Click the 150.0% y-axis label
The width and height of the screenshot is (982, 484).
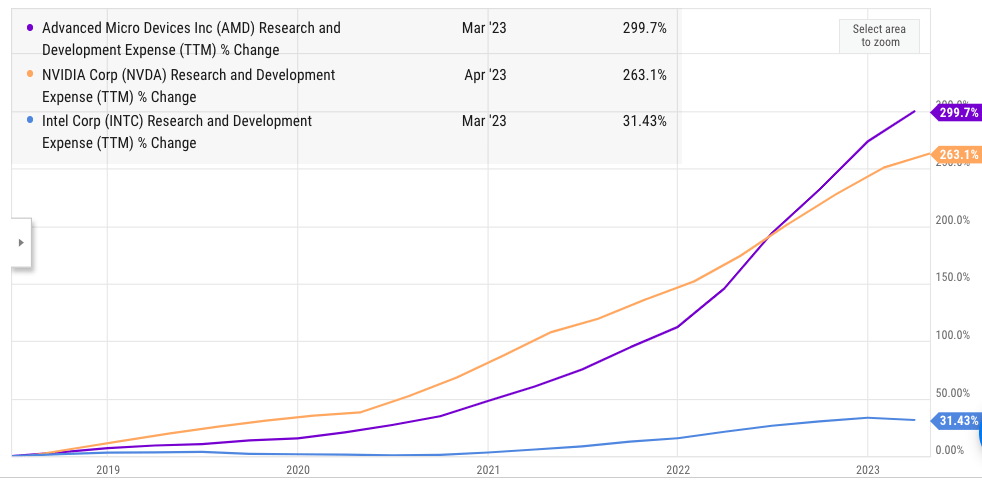(x=953, y=277)
